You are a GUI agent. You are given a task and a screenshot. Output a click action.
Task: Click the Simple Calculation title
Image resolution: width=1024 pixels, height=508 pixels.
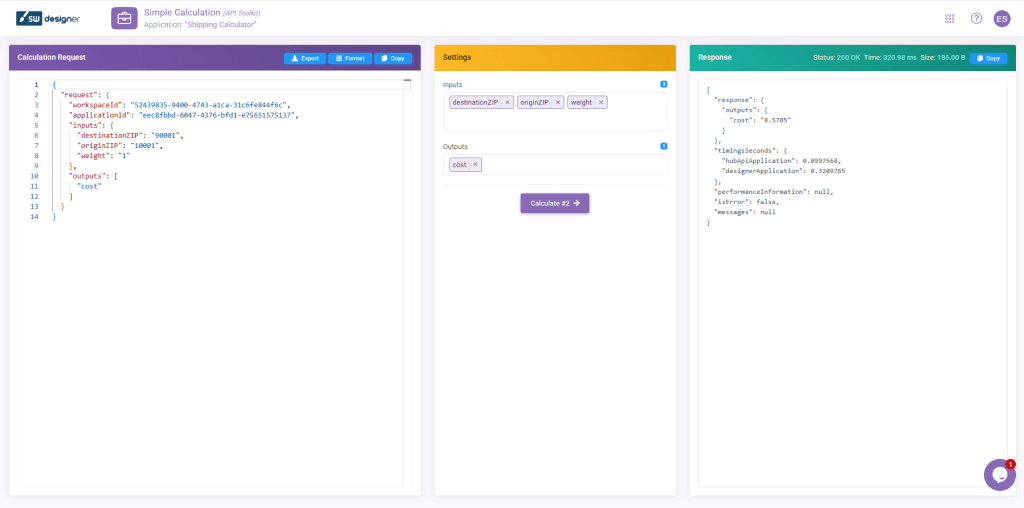182,12
